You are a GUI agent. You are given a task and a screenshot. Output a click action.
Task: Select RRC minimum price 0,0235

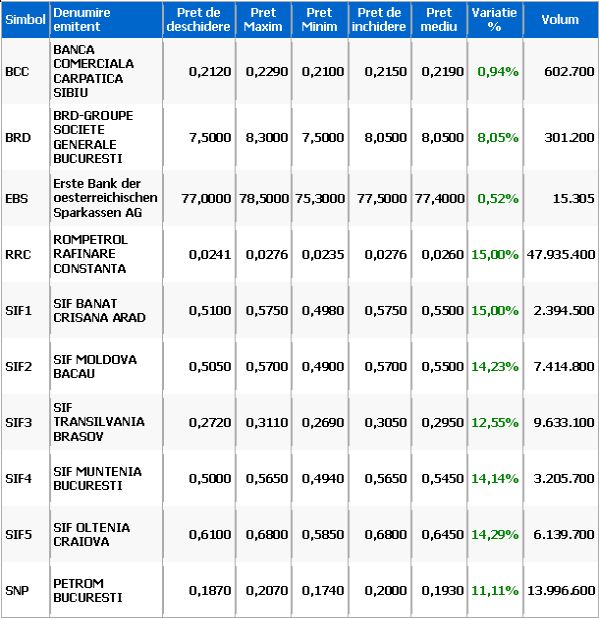[323, 255]
